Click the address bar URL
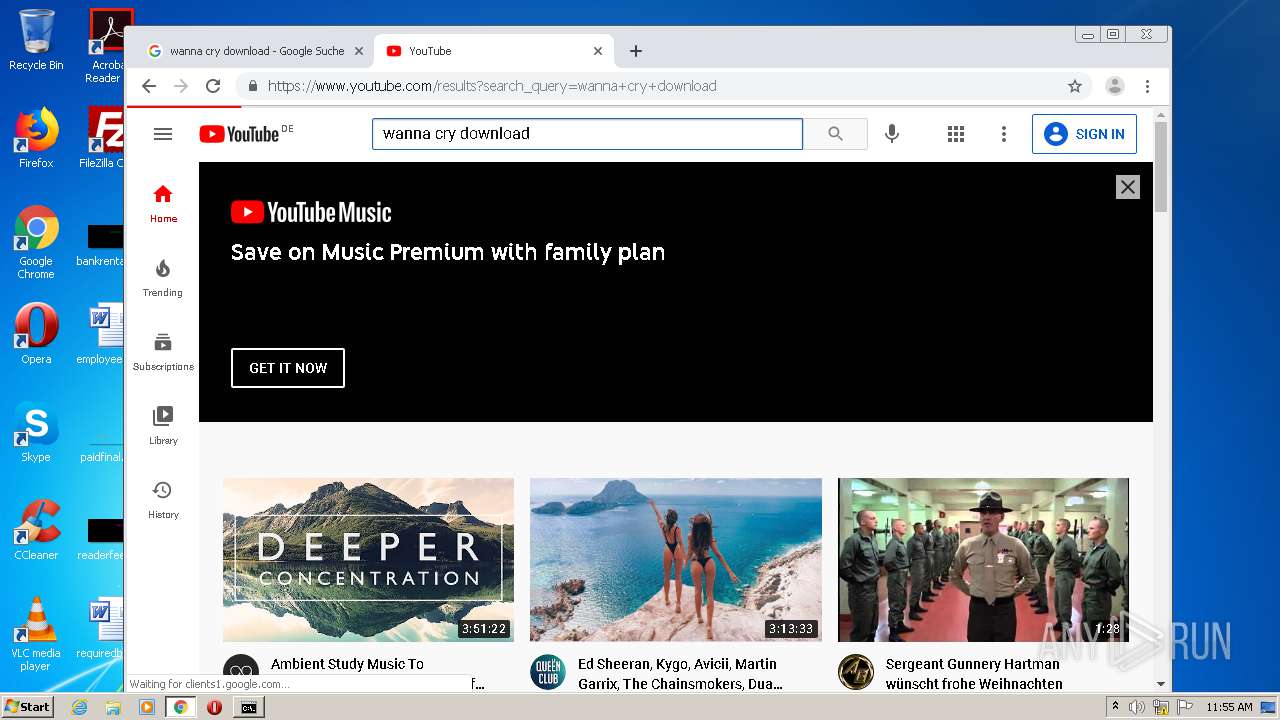 (x=492, y=86)
